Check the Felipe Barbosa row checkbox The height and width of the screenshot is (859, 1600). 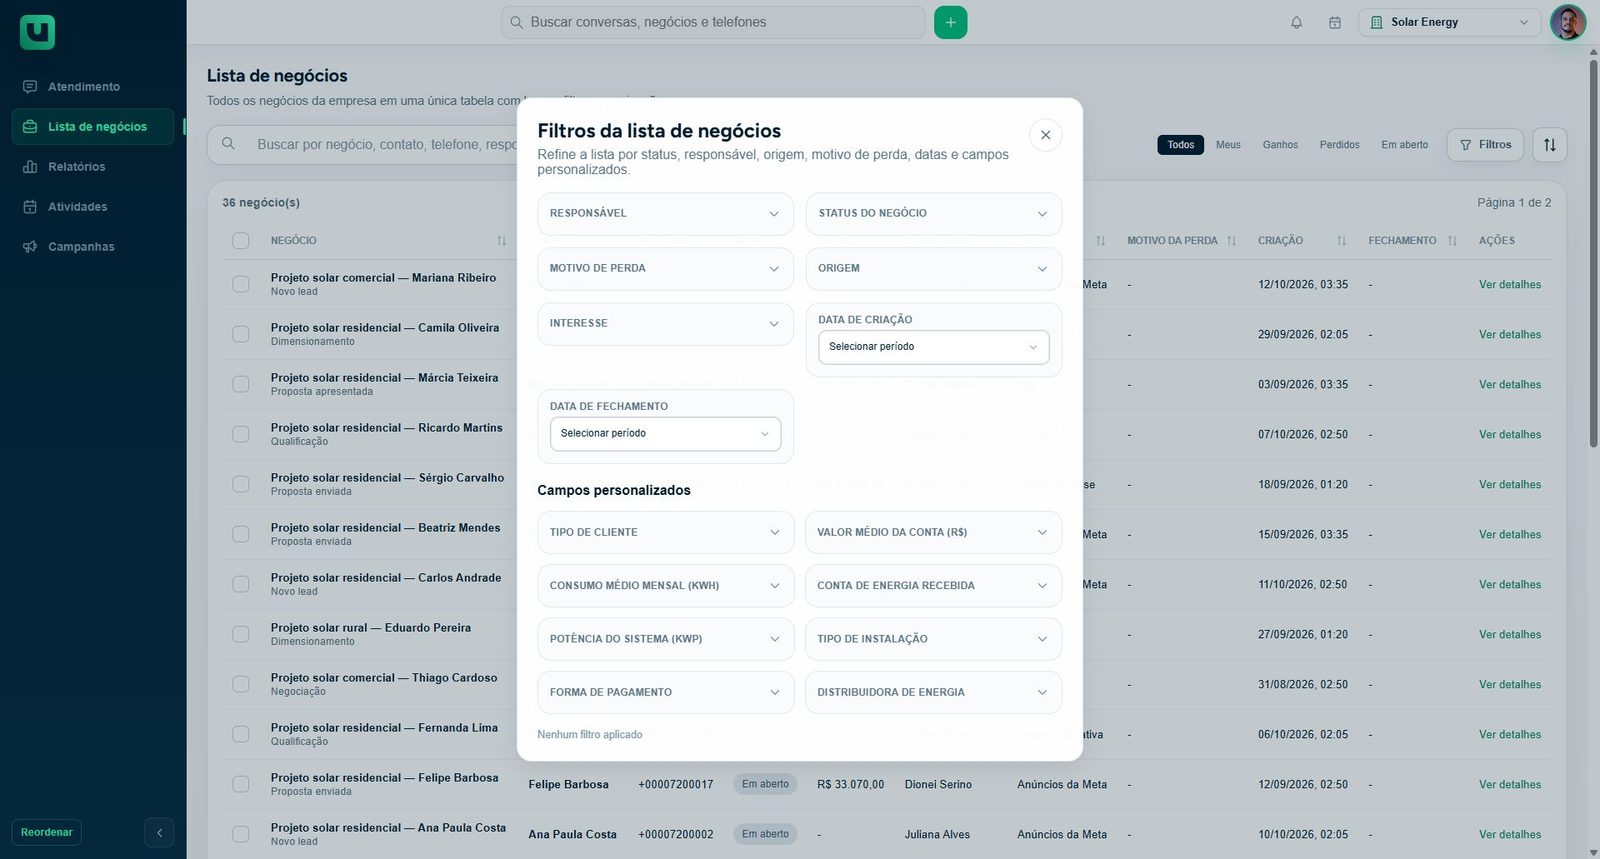coord(241,784)
